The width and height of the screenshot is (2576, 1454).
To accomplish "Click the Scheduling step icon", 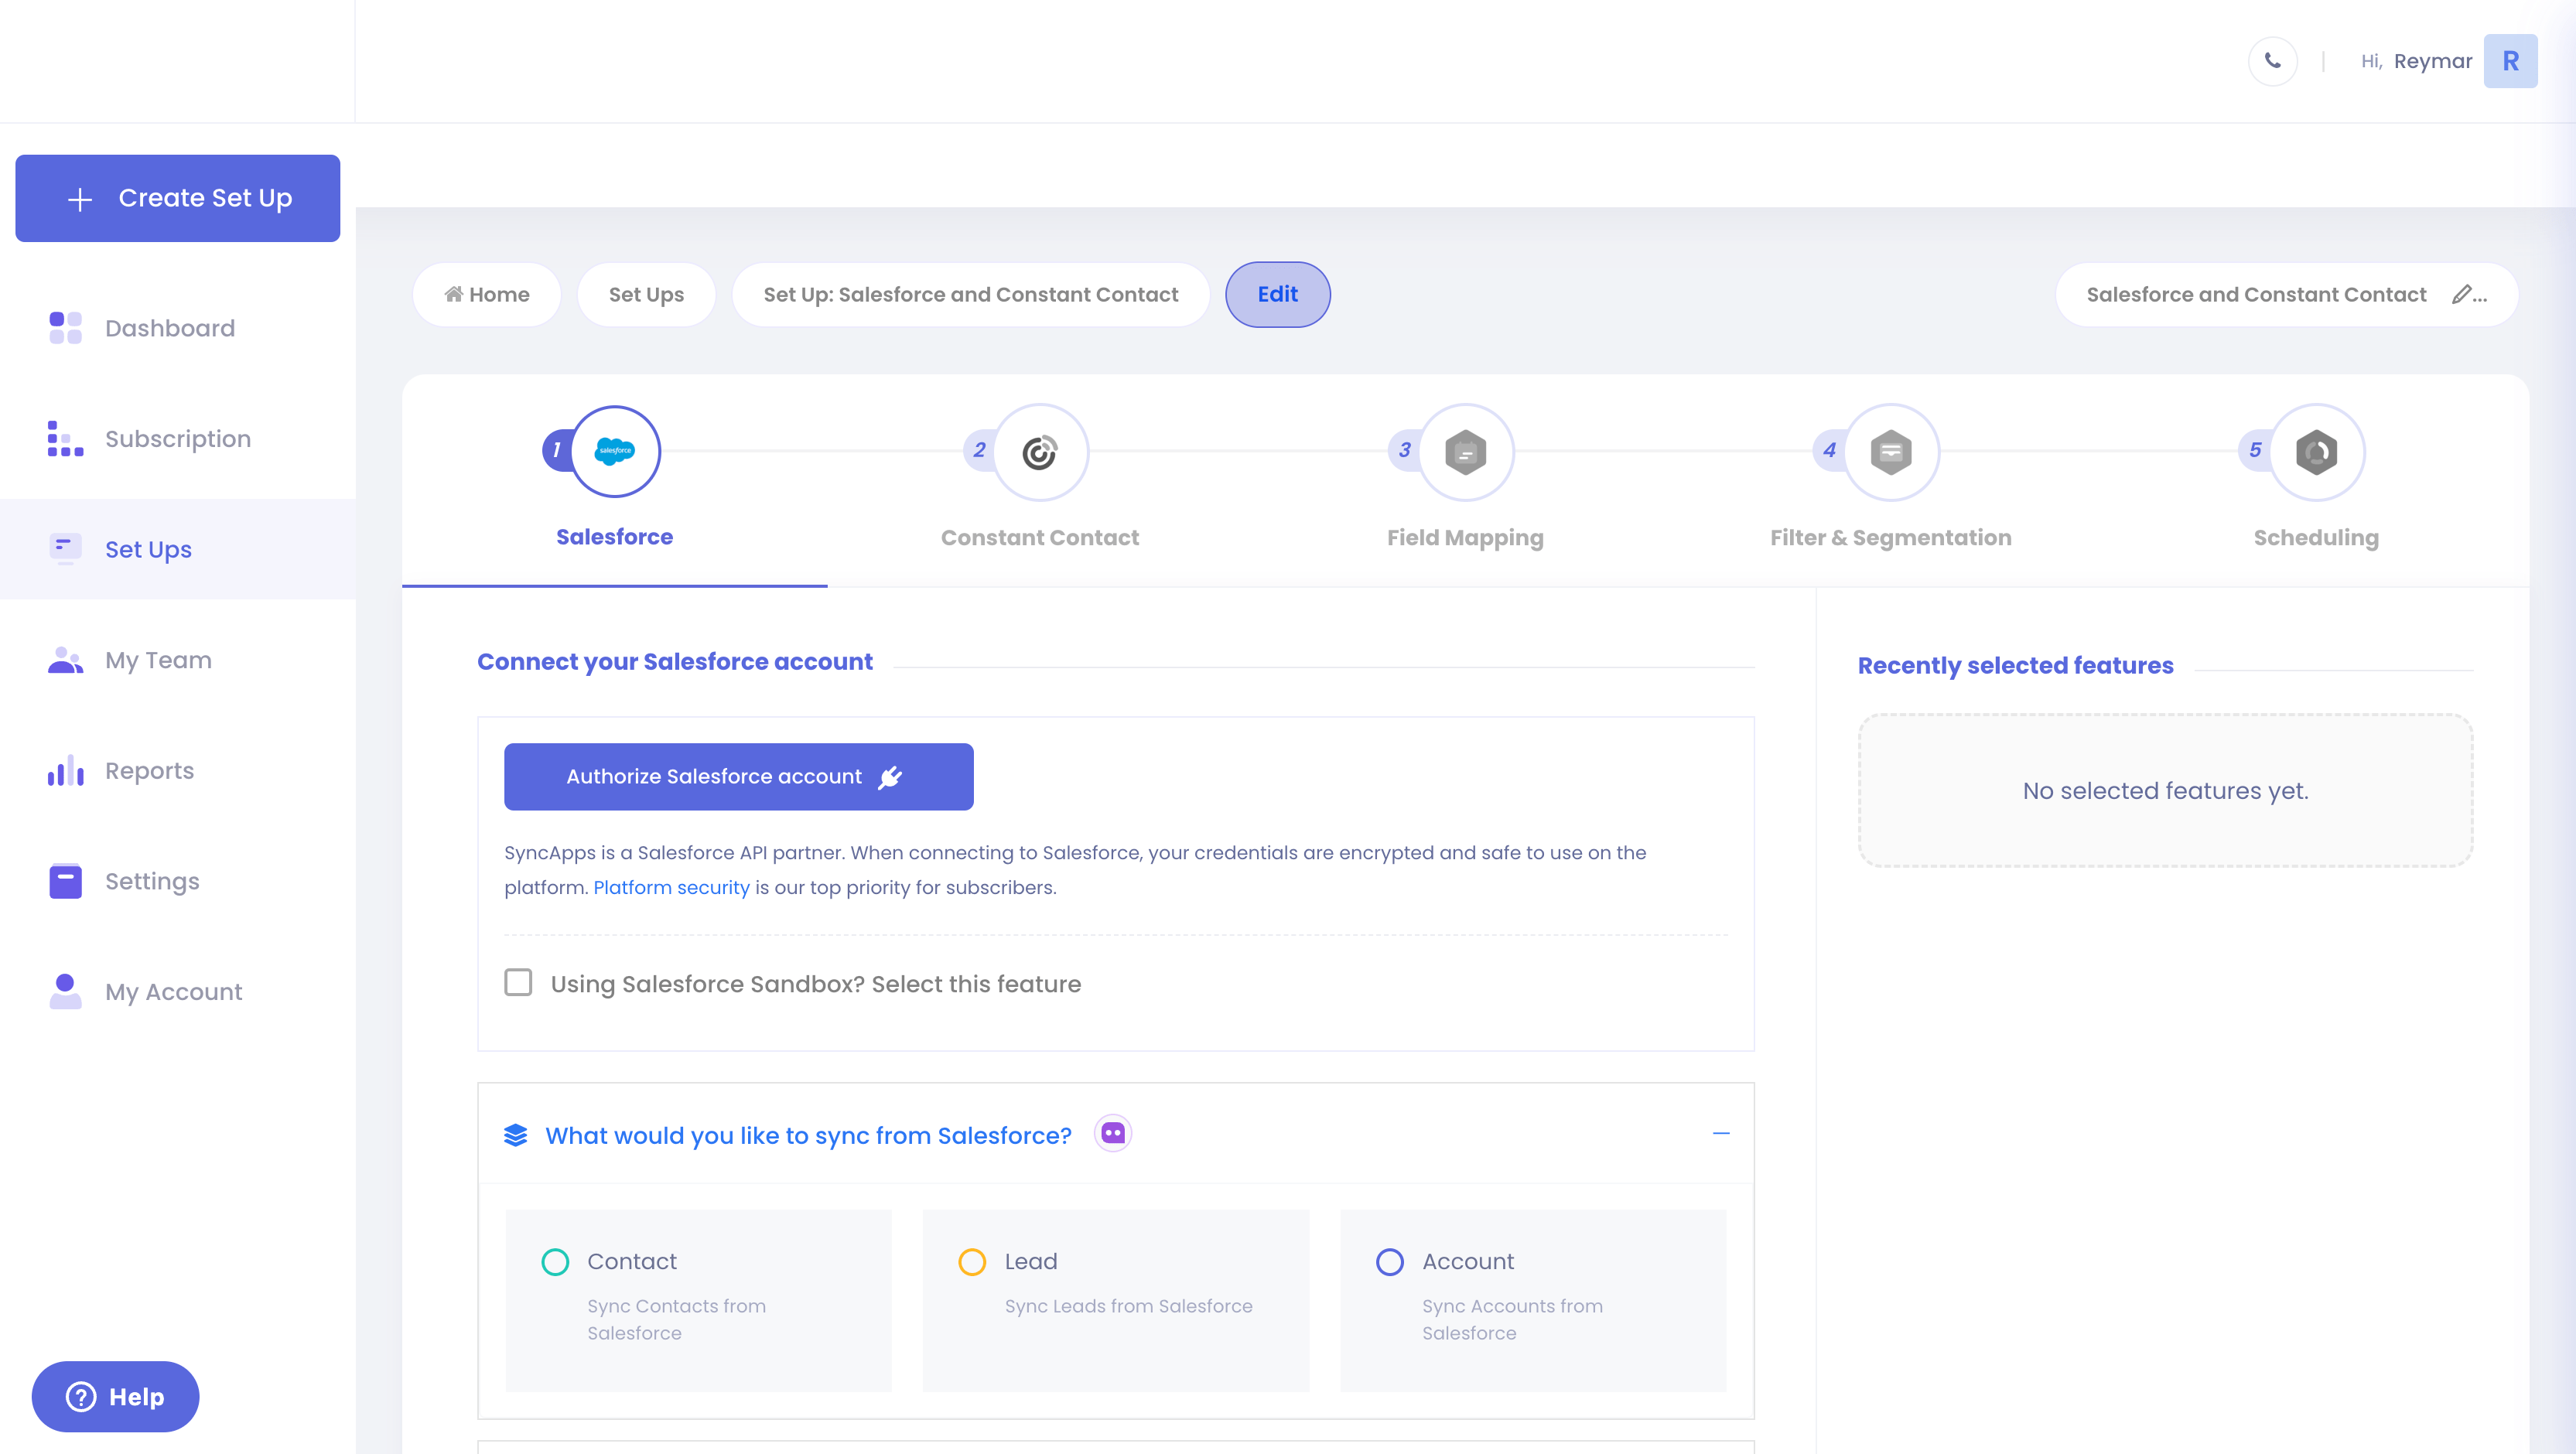I will point(2316,452).
